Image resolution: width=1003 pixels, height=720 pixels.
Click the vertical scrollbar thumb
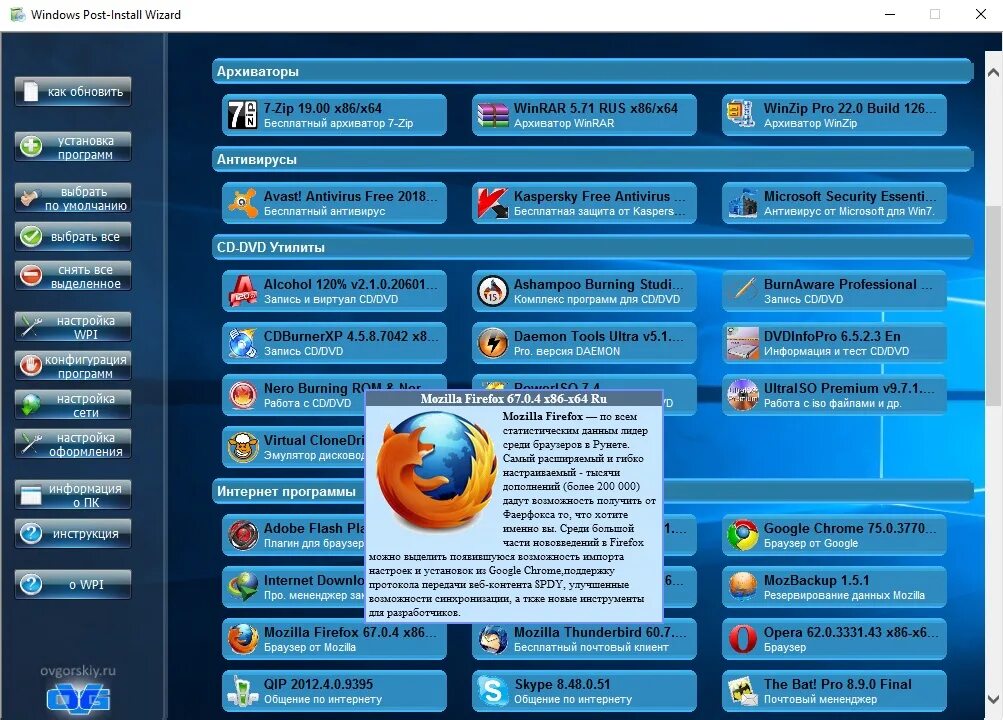point(993,305)
